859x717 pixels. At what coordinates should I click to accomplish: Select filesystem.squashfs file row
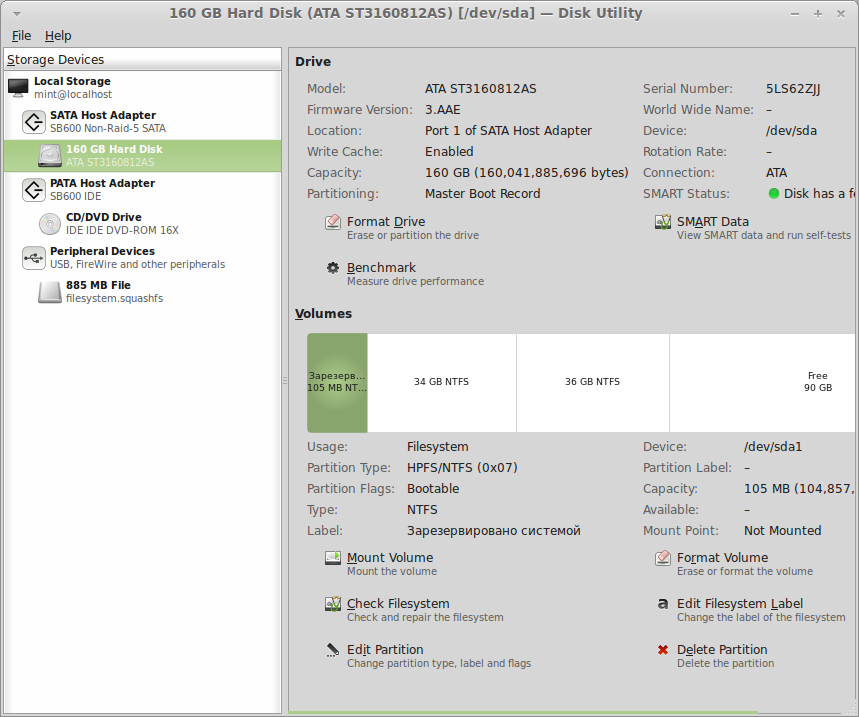(x=142, y=291)
